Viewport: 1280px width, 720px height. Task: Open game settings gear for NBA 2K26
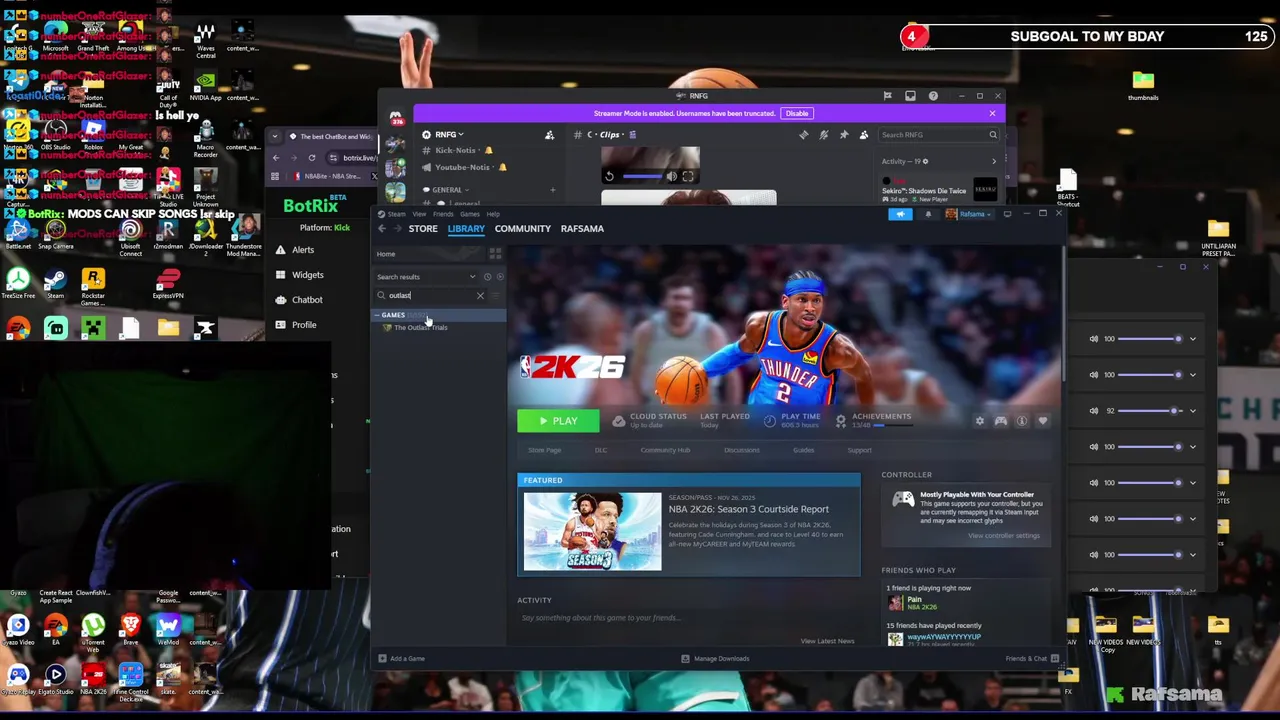980,421
